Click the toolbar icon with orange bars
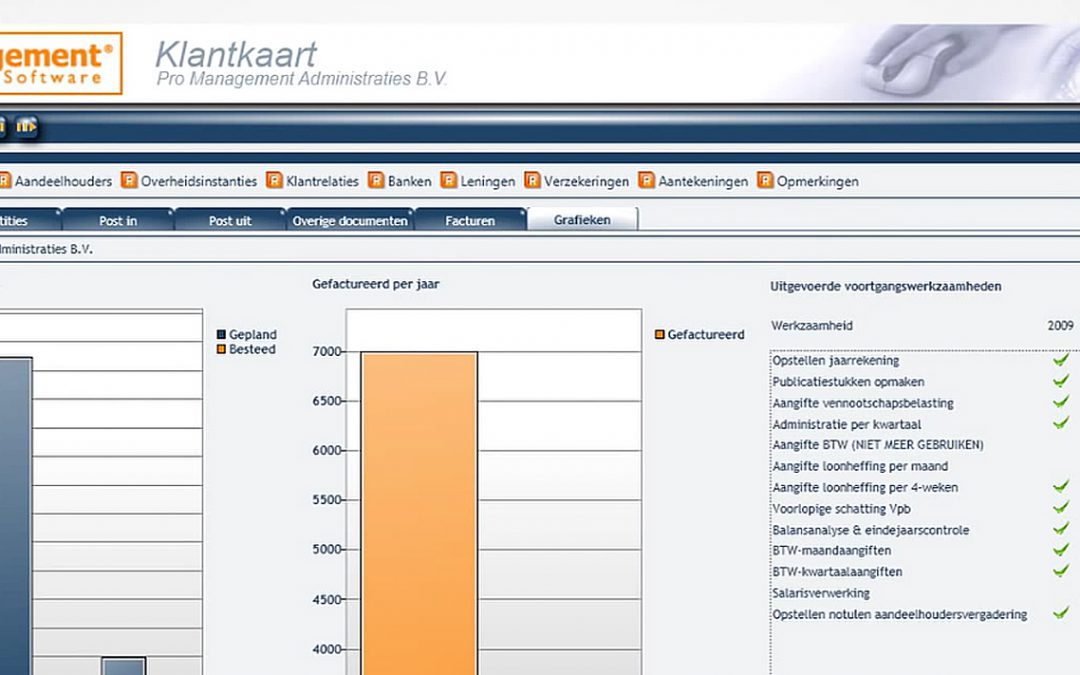 click(x=26, y=126)
